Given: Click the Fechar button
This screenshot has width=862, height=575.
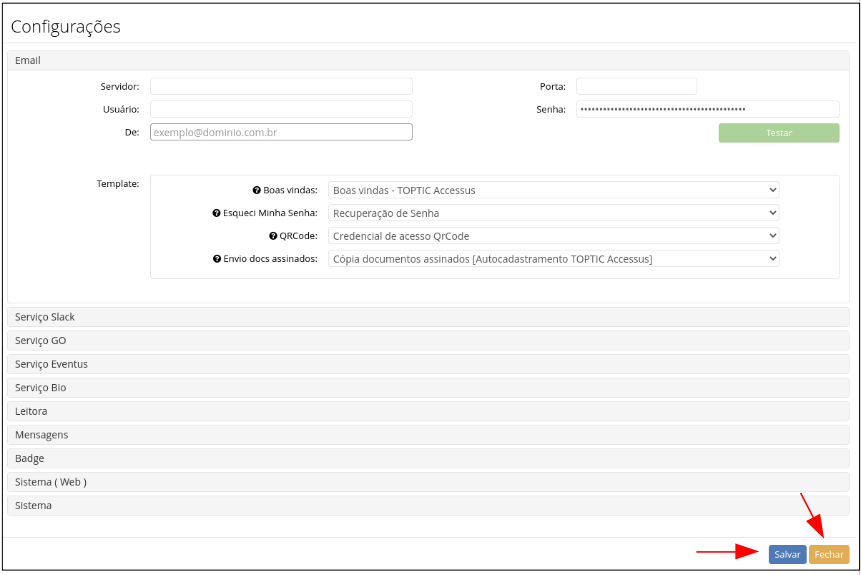Looking at the screenshot, I should click(x=829, y=554).
